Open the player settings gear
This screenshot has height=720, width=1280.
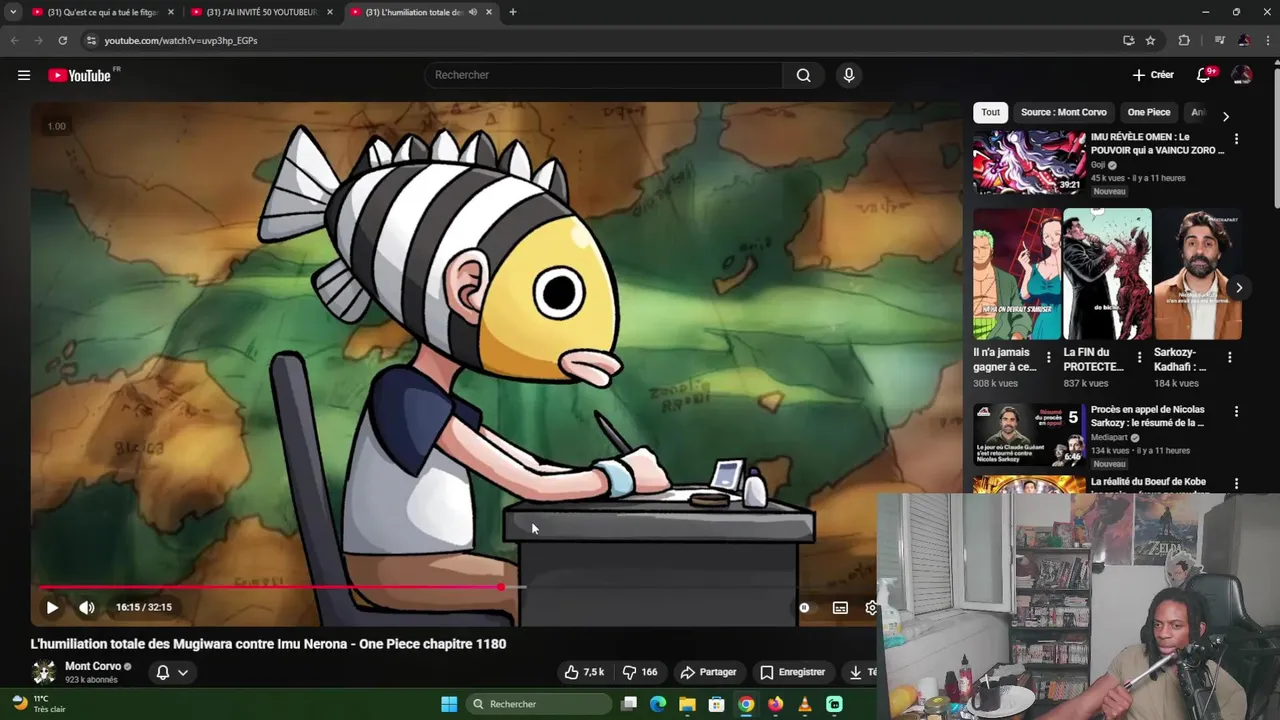pos(870,607)
